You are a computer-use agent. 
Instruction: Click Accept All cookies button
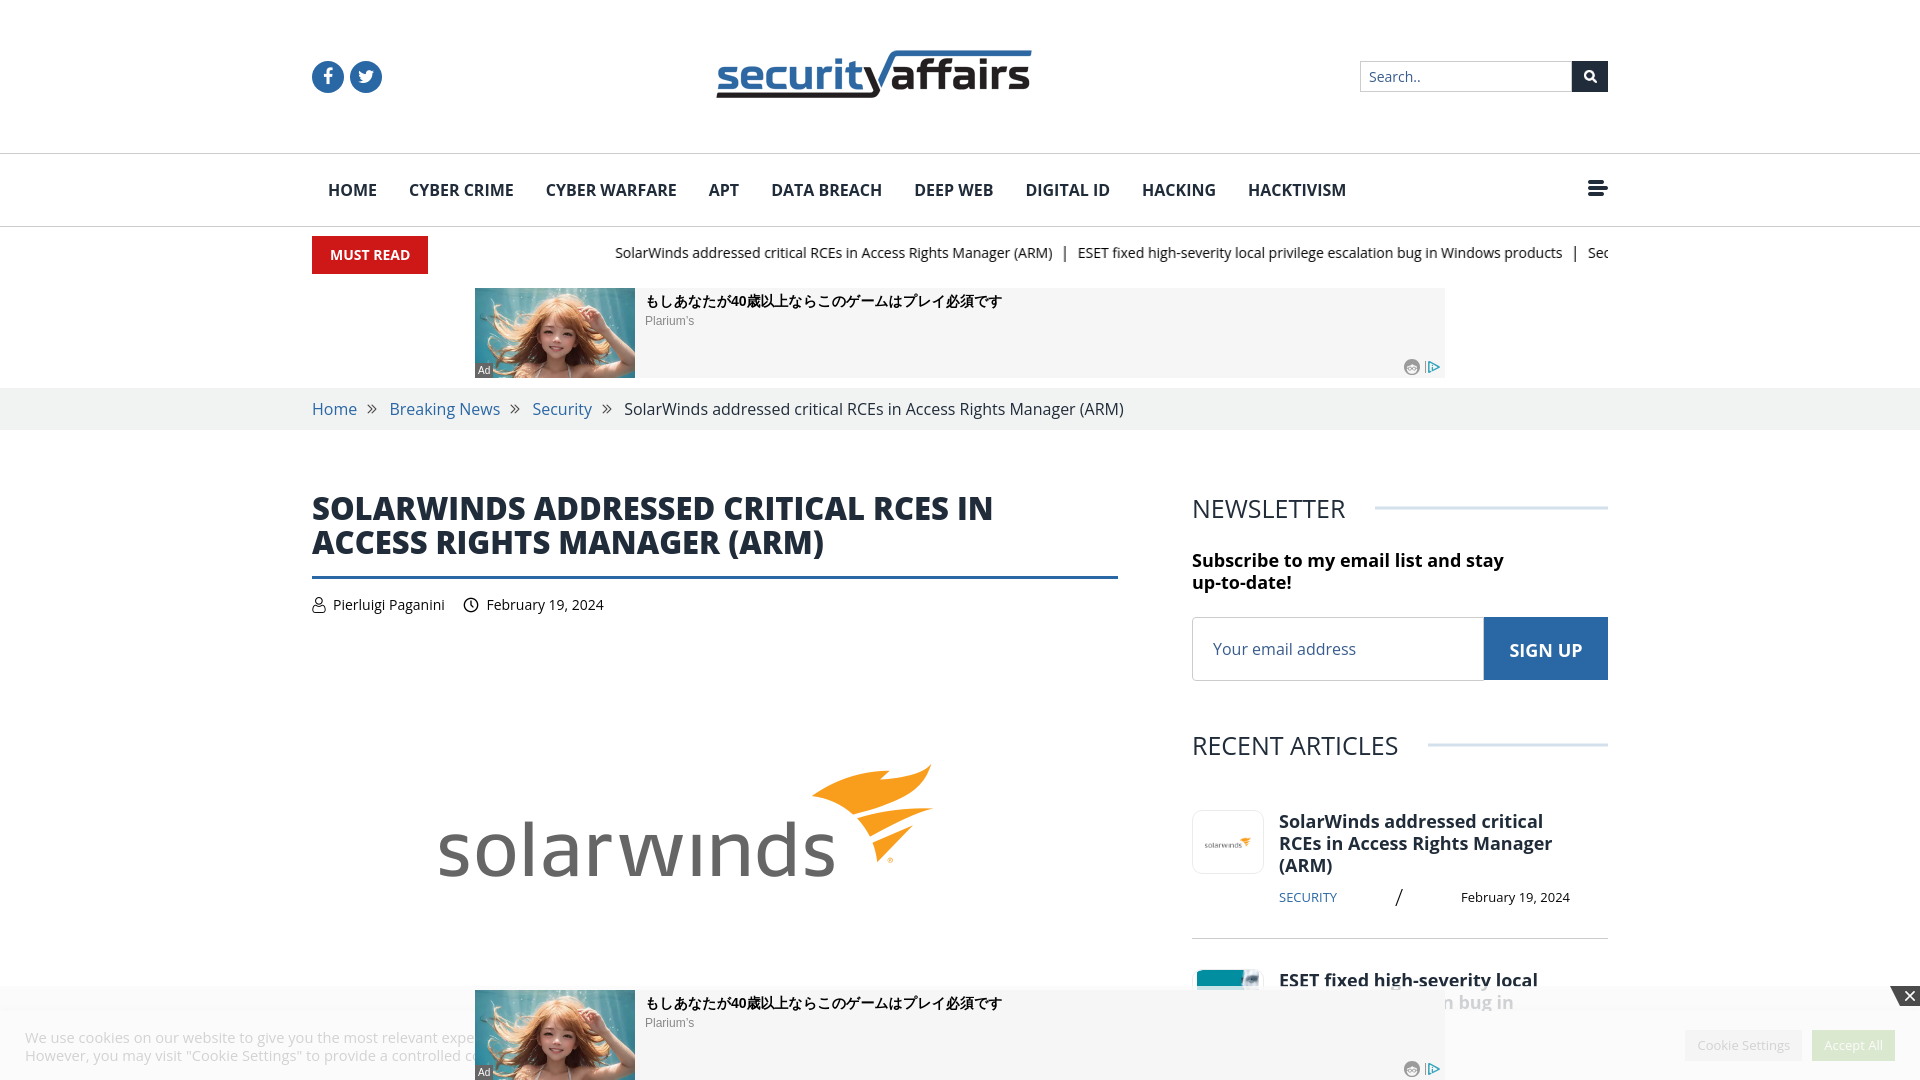coord(1853,1044)
